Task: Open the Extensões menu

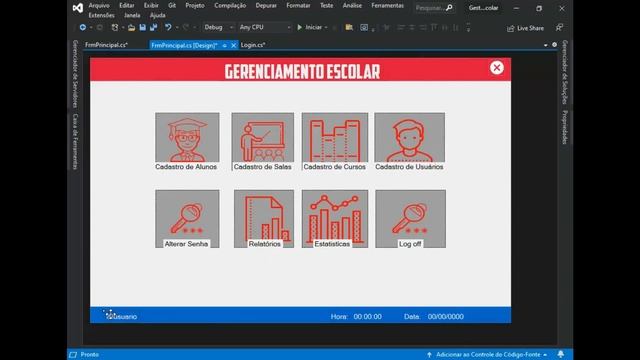Action: 101,16
